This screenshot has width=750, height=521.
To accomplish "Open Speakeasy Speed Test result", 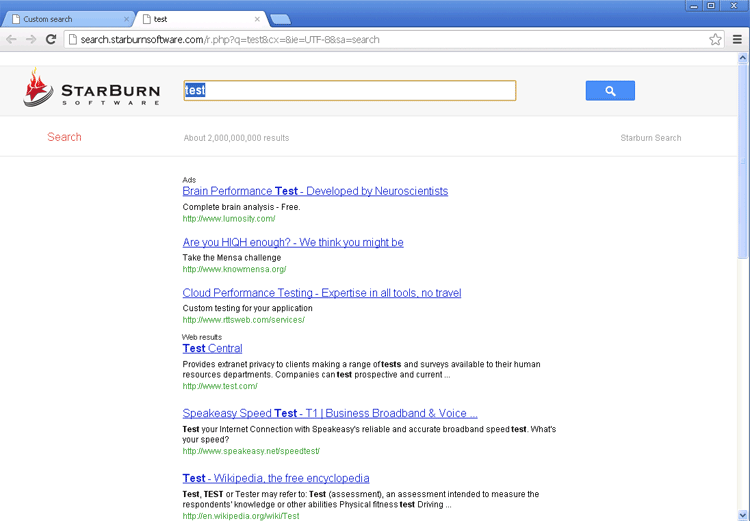I will click(x=330, y=413).
